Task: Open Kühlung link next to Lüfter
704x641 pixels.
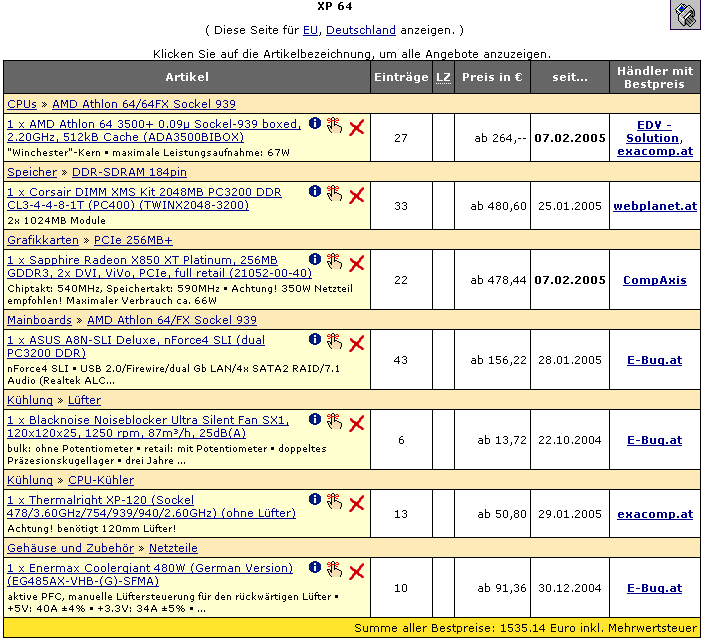Action: 30,400
